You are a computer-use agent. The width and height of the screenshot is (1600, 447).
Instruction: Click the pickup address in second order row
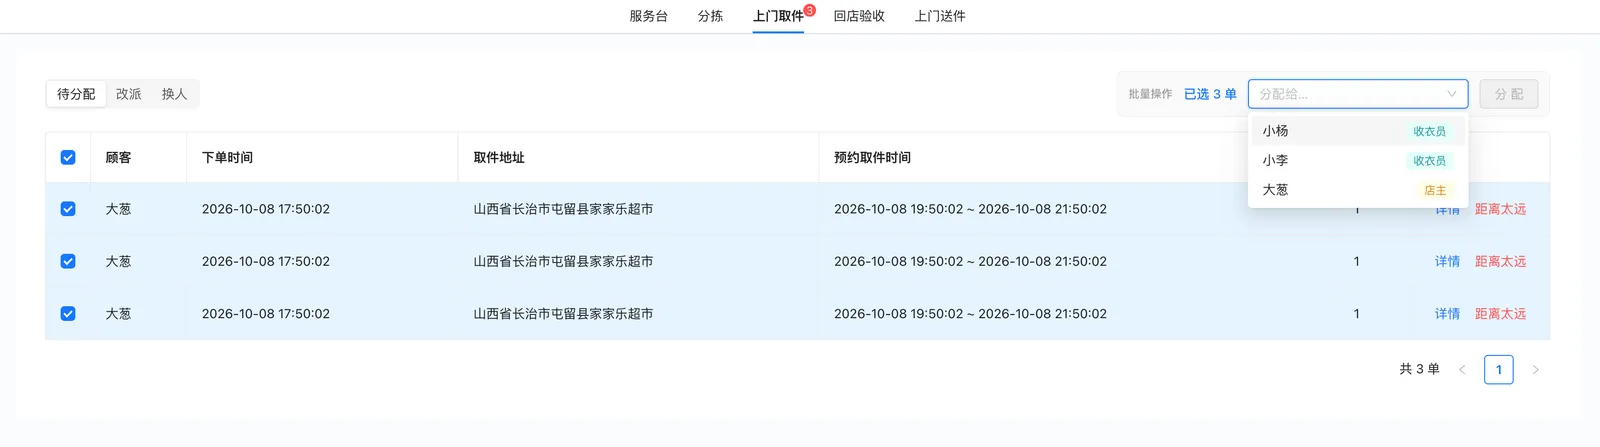[563, 261]
